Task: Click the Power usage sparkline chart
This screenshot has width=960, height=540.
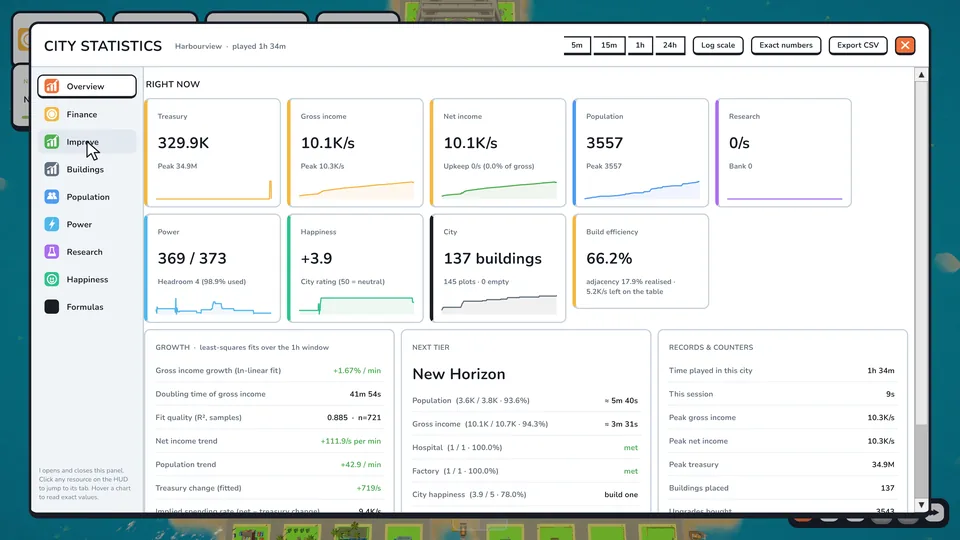Action: click(214, 306)
